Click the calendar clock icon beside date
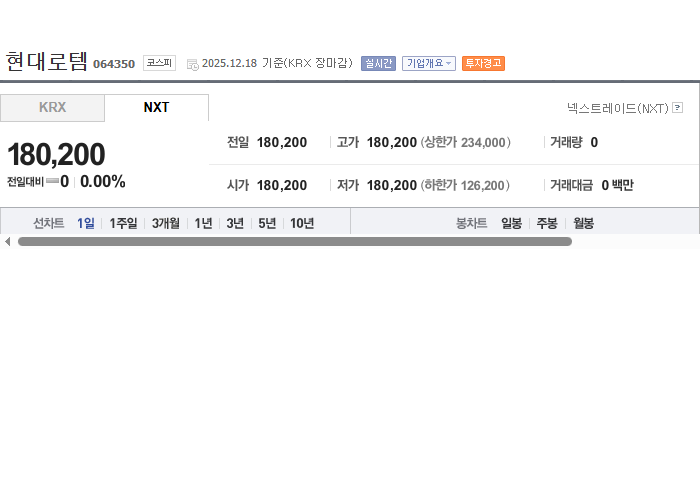The width and height of the screenshot is (700, 490). coord(192,64)
